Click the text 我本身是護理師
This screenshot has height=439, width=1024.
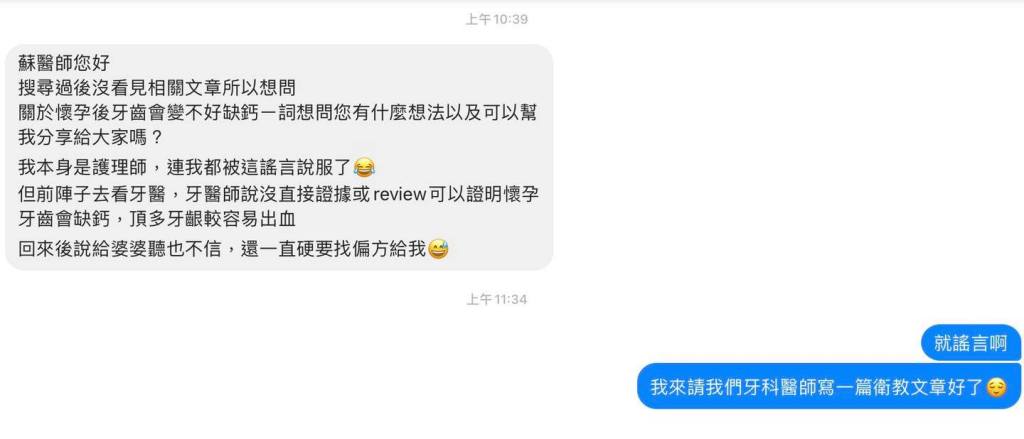(x=73, y=168)
